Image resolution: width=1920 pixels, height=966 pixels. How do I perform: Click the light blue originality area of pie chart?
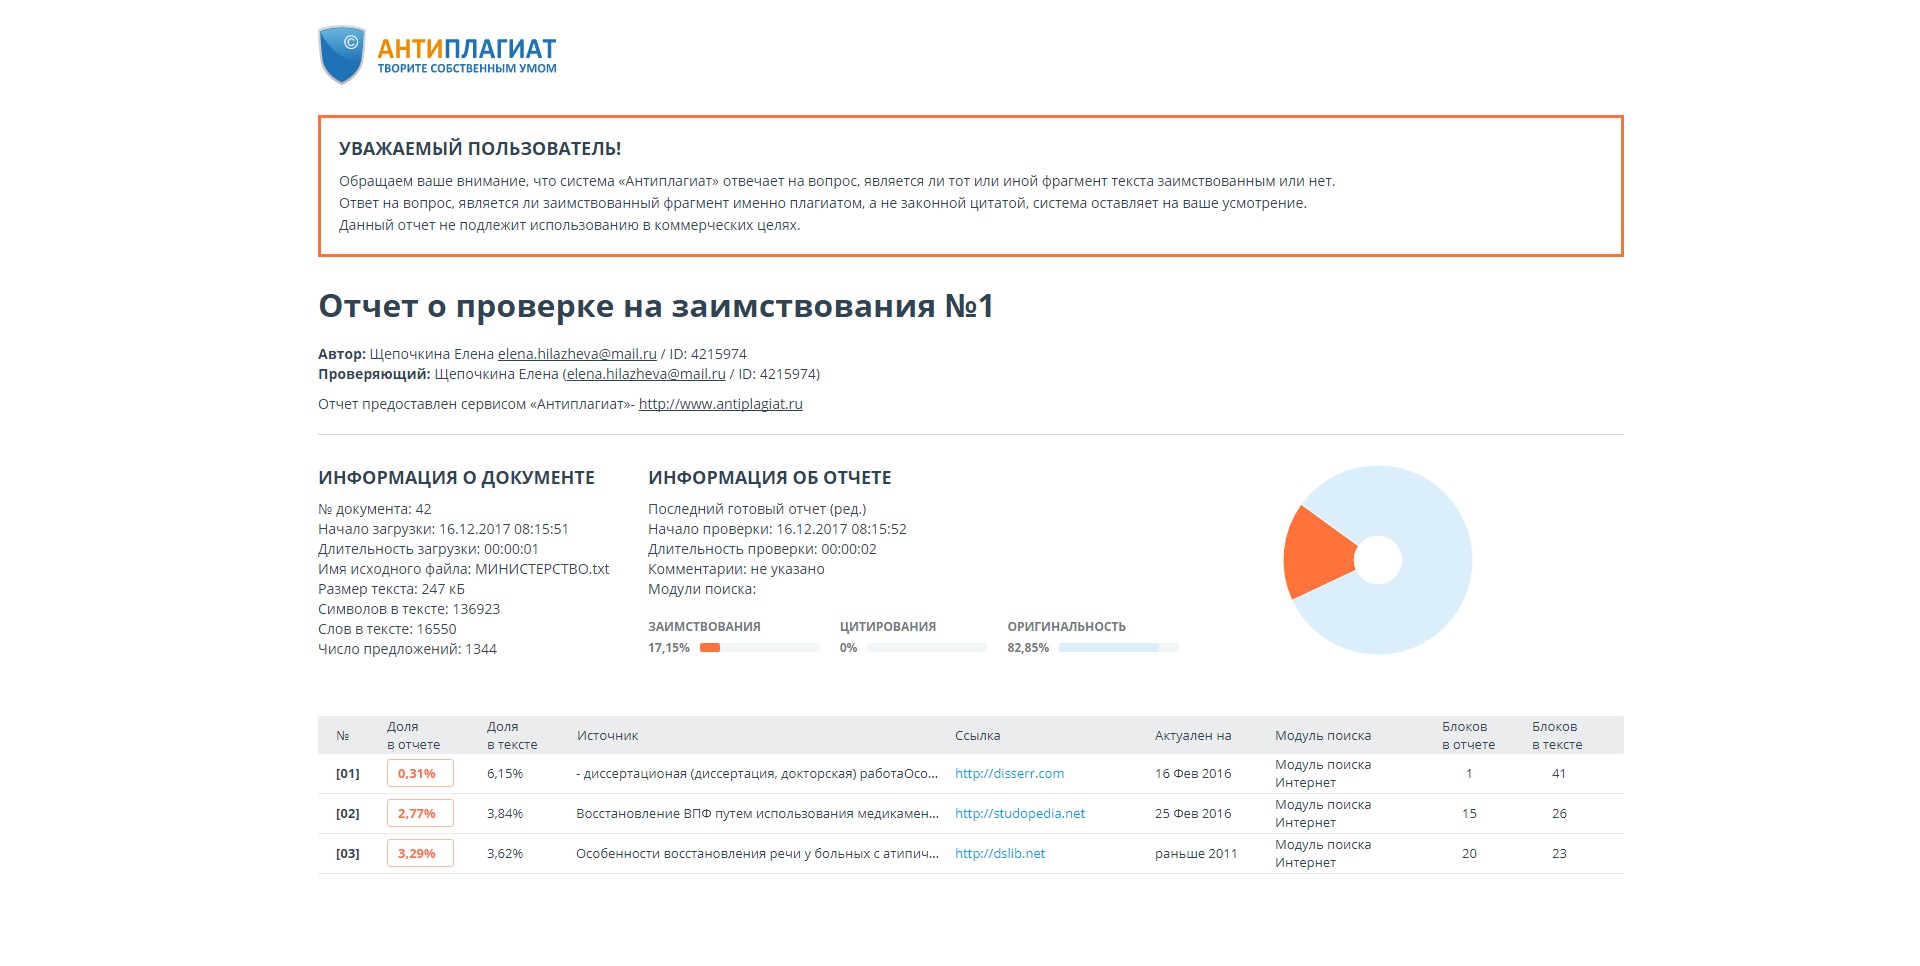pyautogui.click(x=1420, y=600)
